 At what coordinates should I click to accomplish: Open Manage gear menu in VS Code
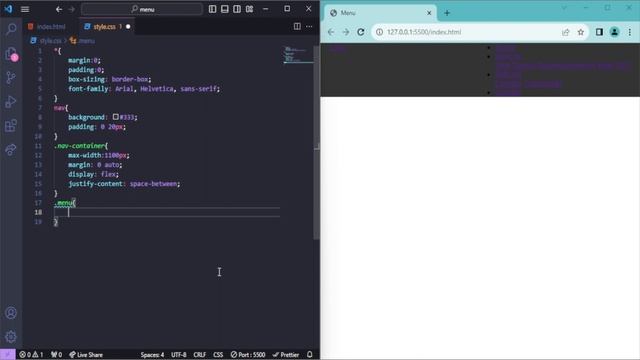[11, 336]
